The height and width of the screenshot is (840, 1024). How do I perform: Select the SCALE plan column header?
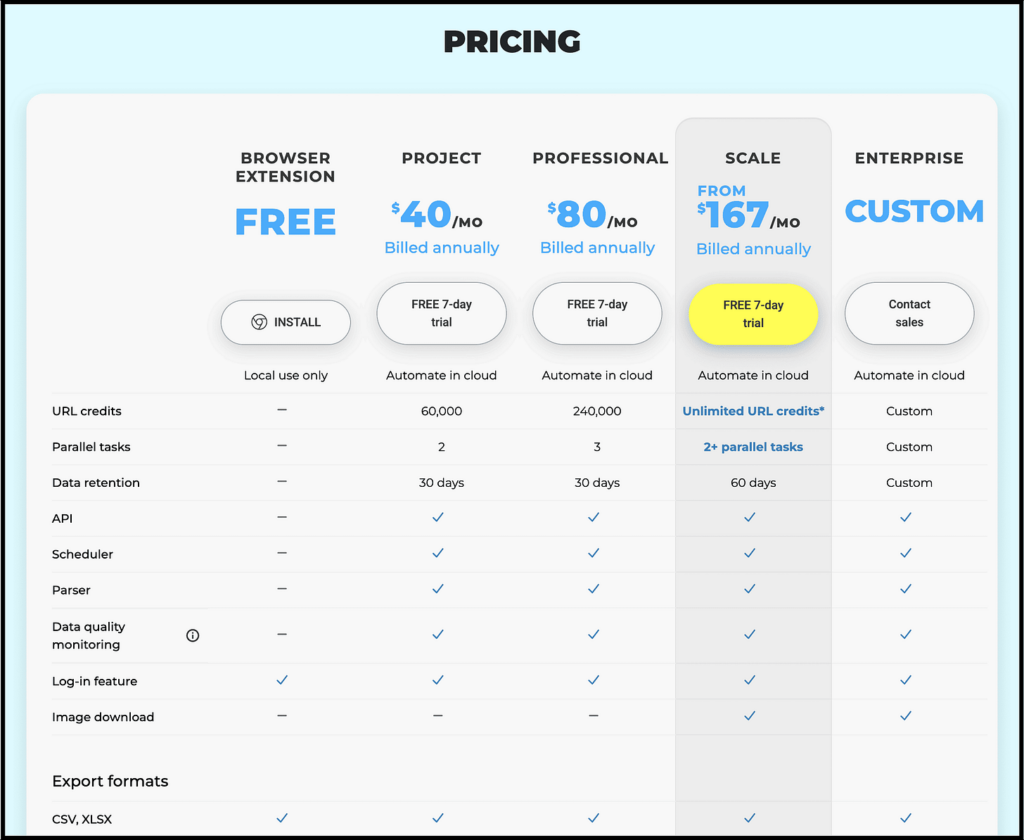(753, 158)
